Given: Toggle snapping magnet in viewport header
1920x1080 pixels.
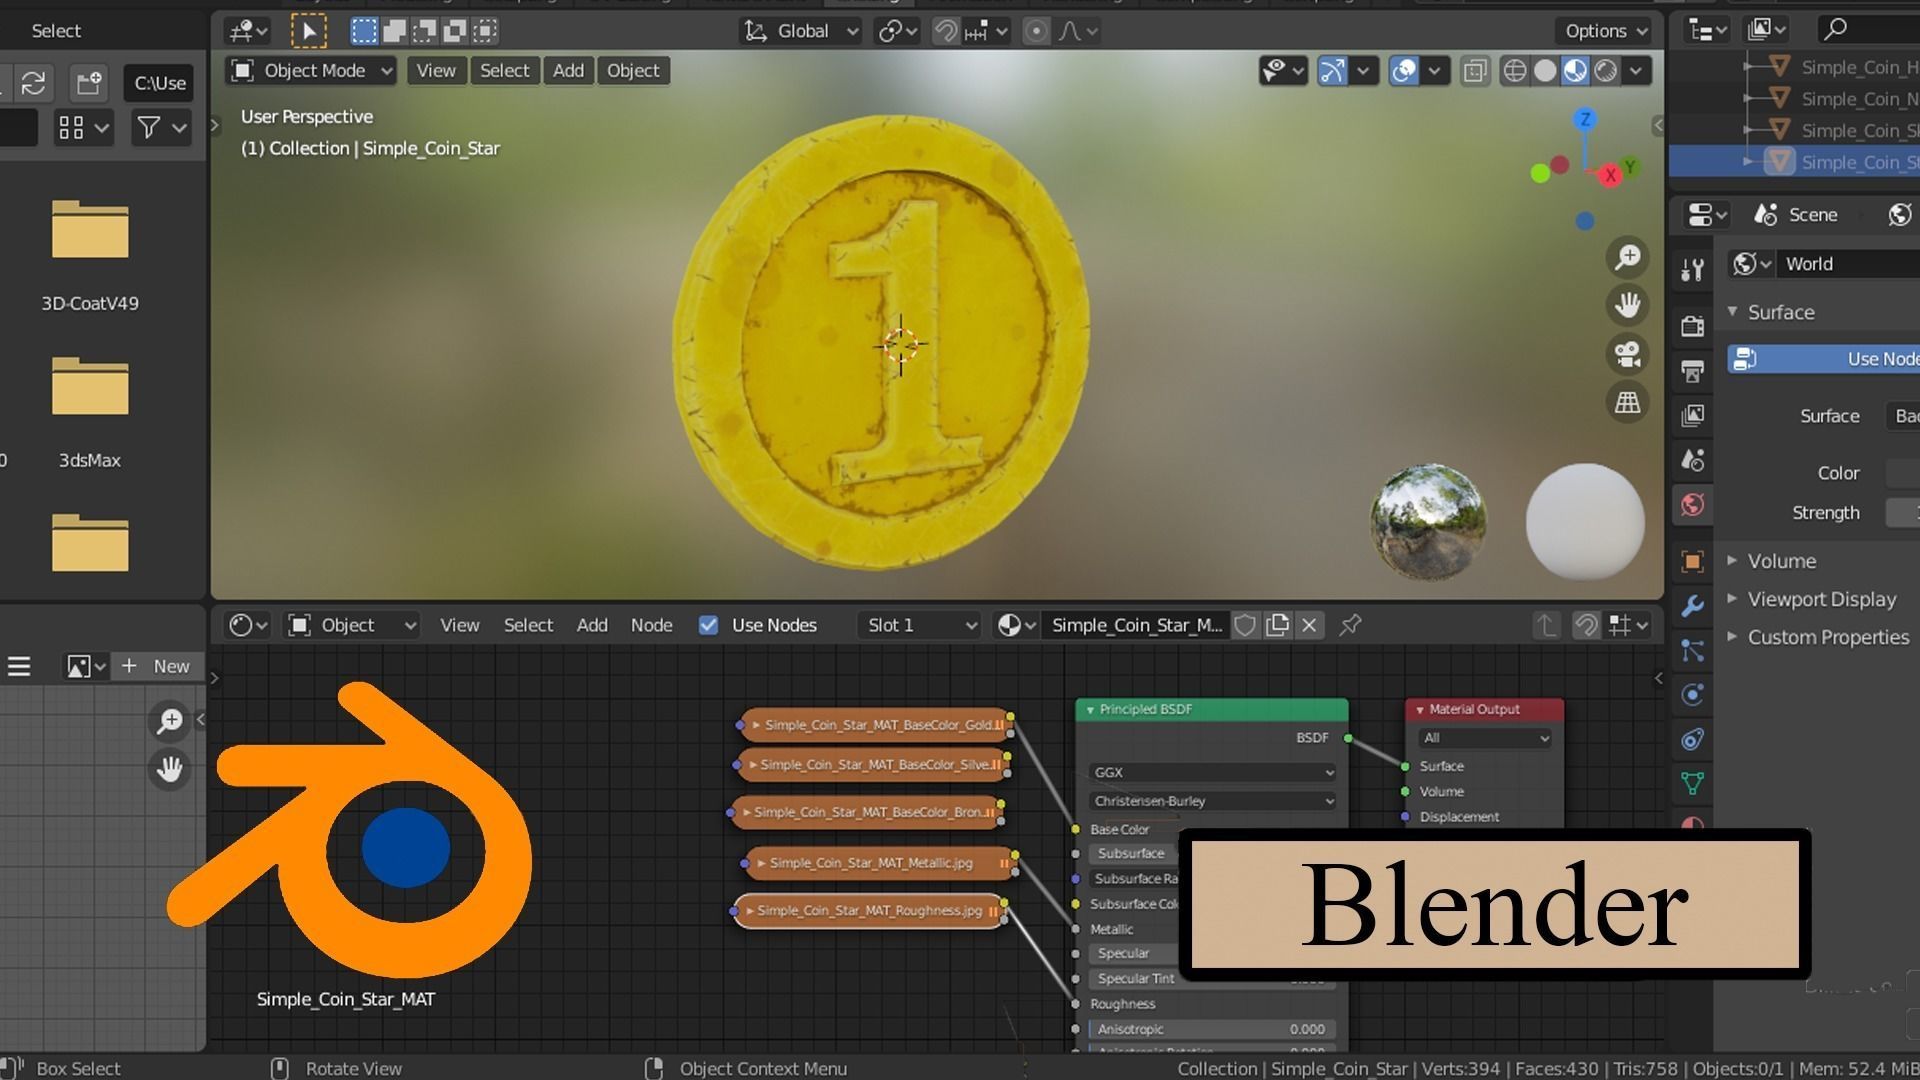Looking at the screenshot, I should pos(945,31).
